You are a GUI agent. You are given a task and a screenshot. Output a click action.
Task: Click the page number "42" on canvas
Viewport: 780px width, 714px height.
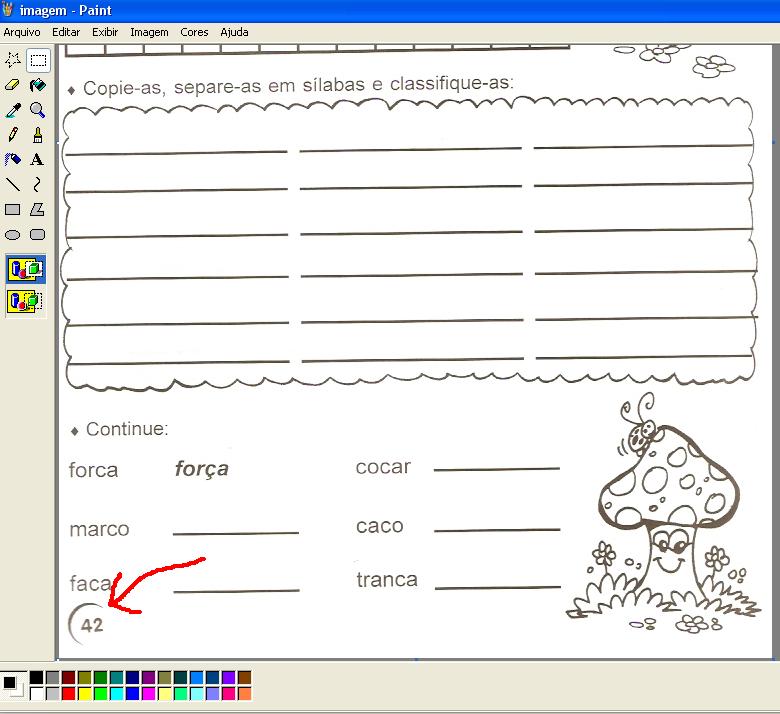pyautogui.click(x=92, y=625)
